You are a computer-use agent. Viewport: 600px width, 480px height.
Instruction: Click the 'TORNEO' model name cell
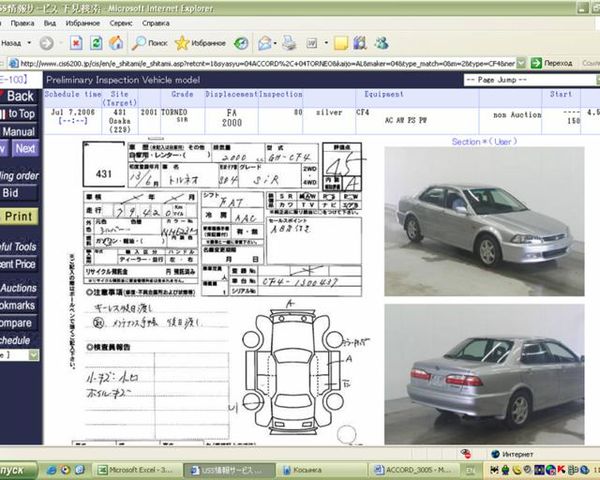pyautogui.click(x=174, y=112)
